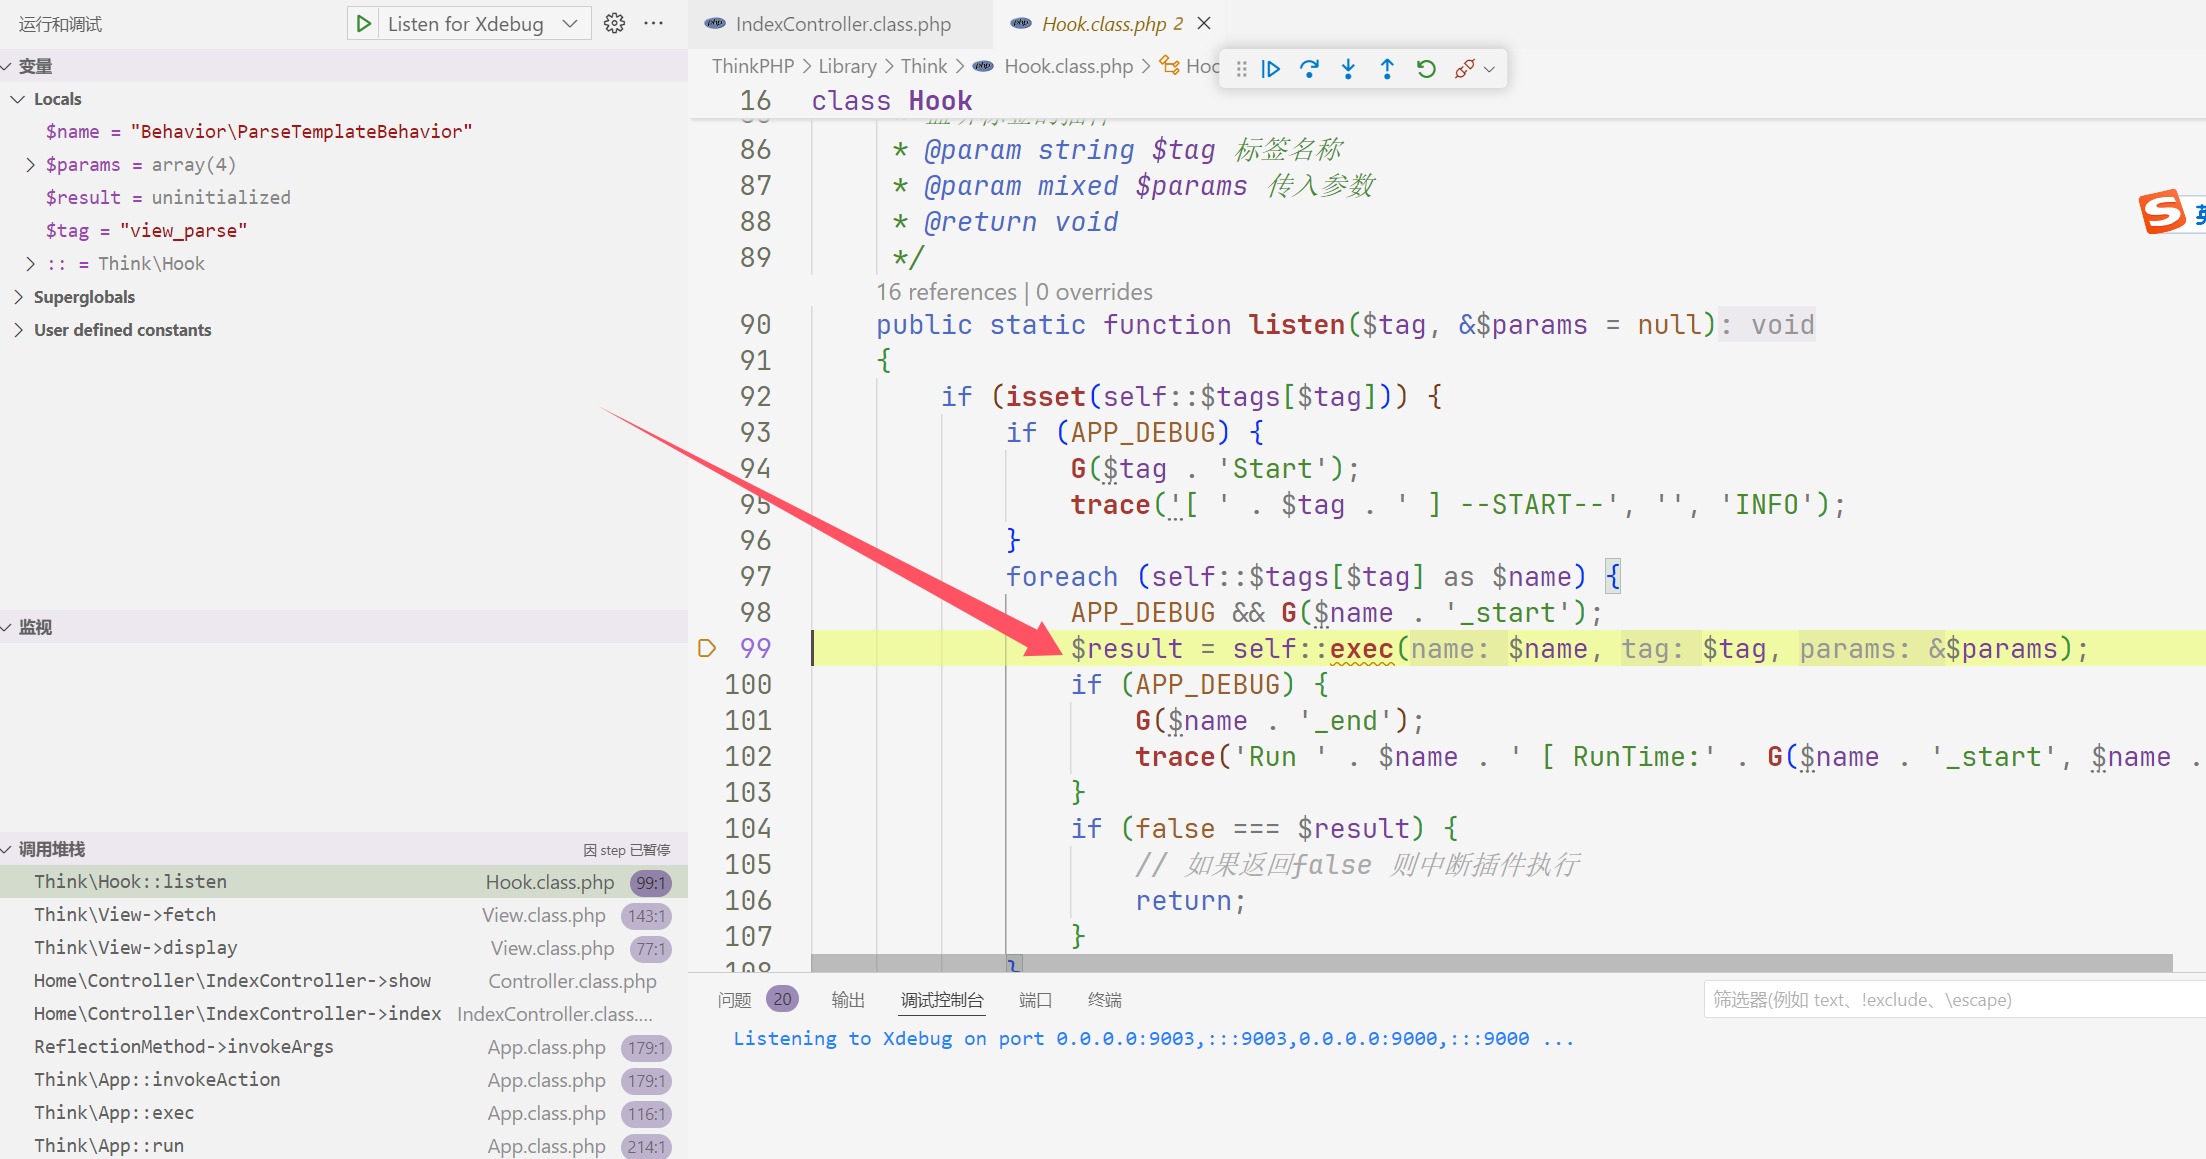Click the 16 references code lens link

point(946,292)
